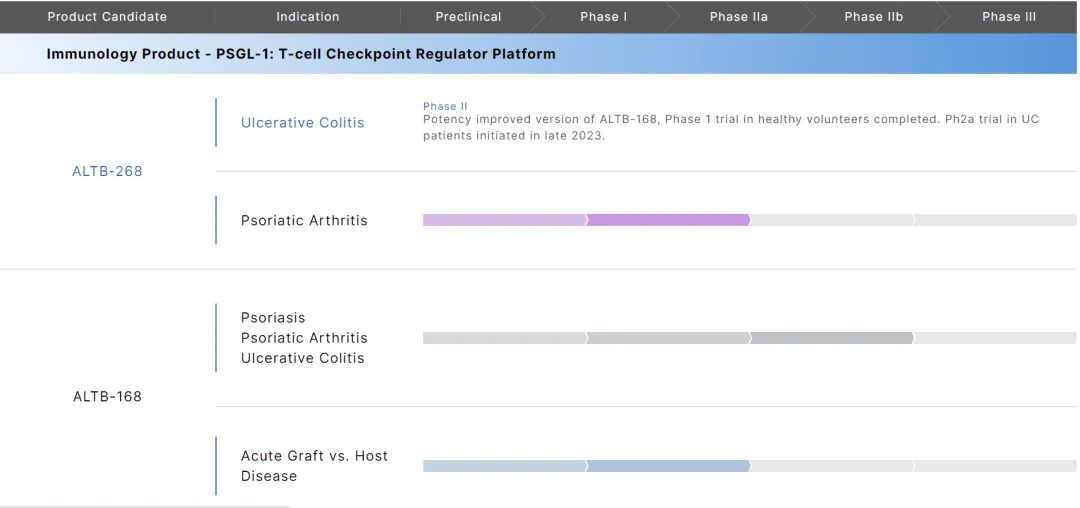Click the Psoriasis indication text

(273, 318)
